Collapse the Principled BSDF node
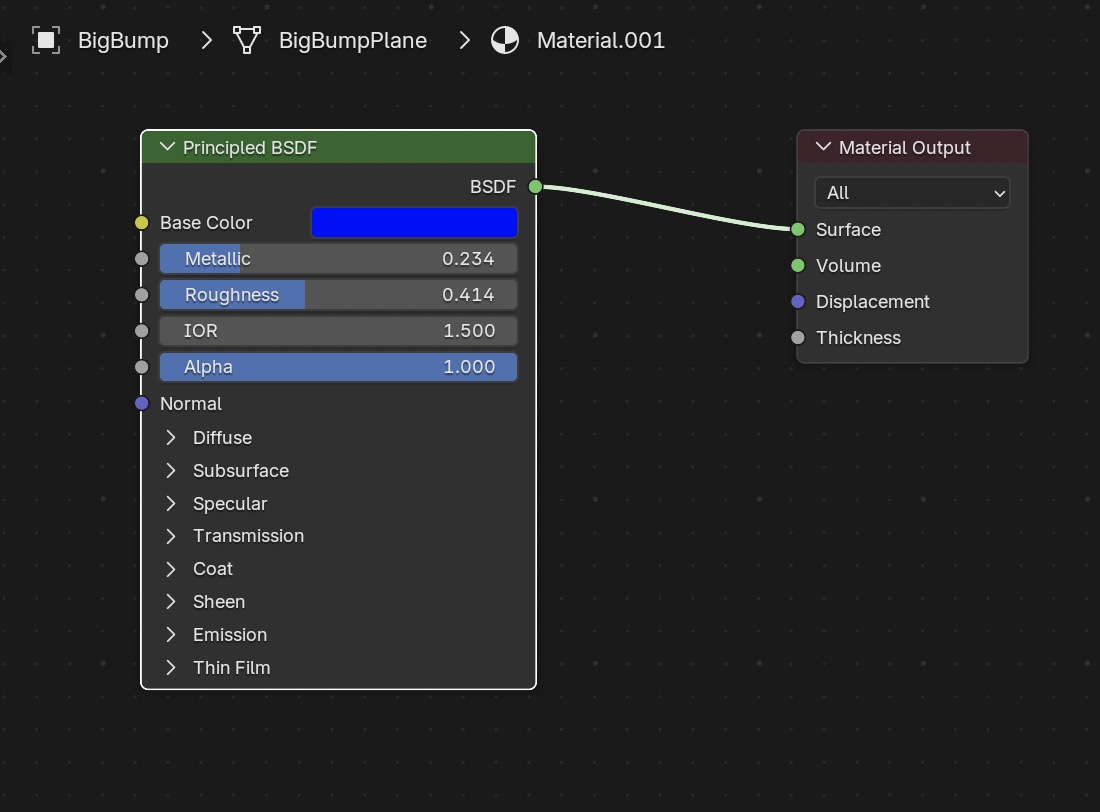1100x812 pixels. [167, 147]
